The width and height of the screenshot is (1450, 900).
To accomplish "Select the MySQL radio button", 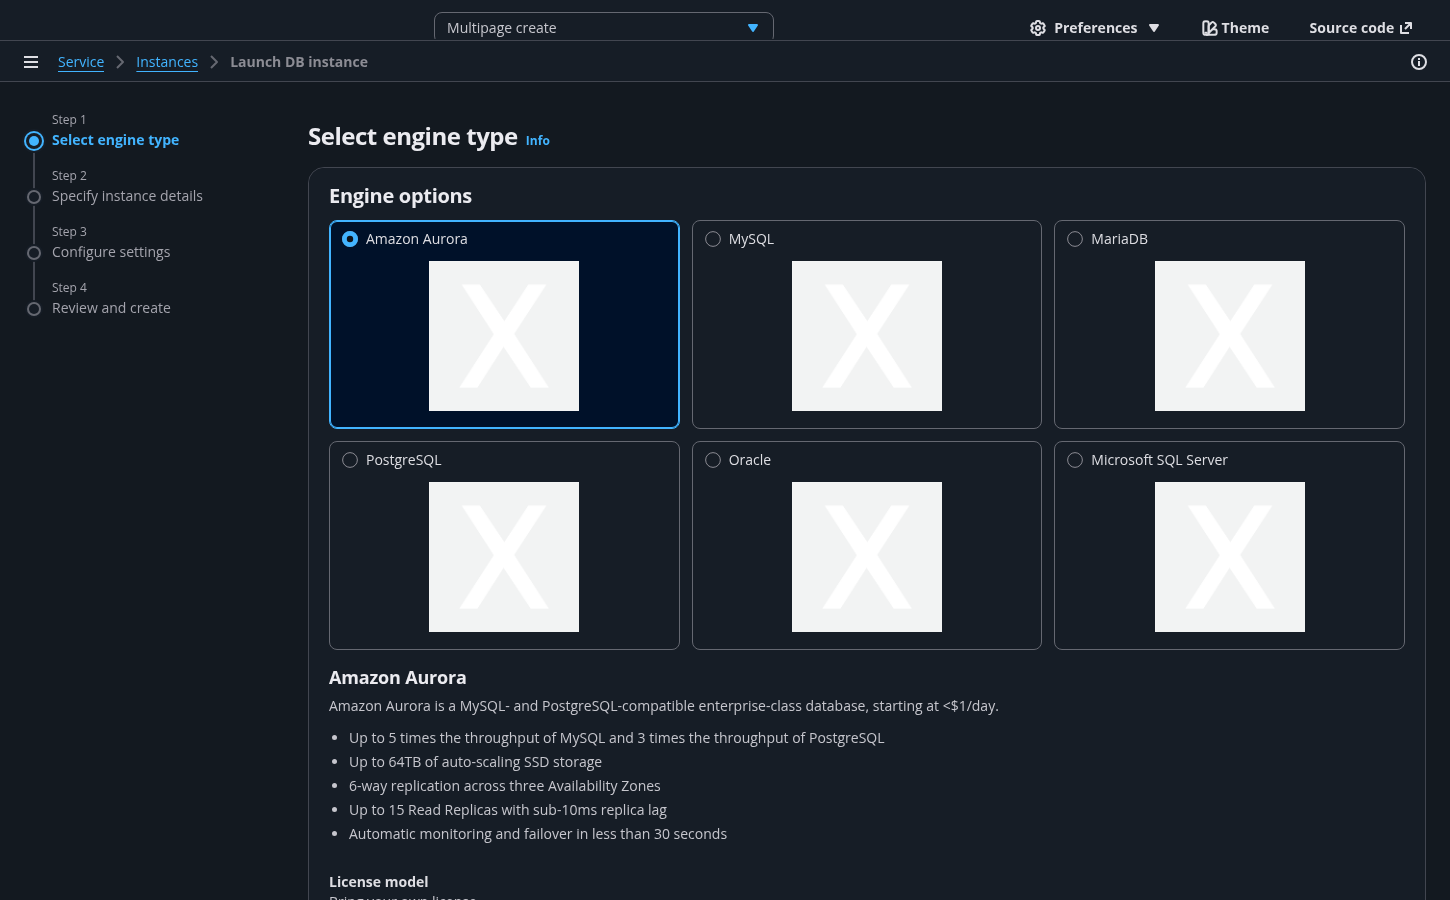I will 713,239.
